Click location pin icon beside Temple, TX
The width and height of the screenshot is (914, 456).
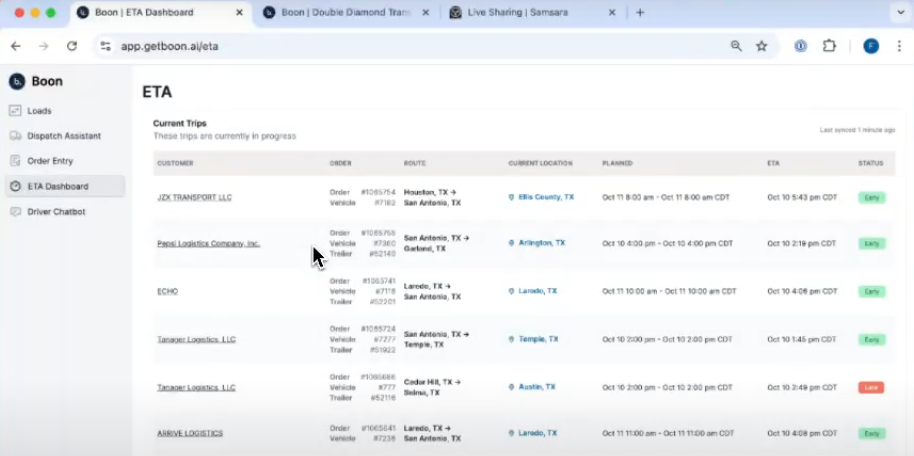click(x=511, y=339)
